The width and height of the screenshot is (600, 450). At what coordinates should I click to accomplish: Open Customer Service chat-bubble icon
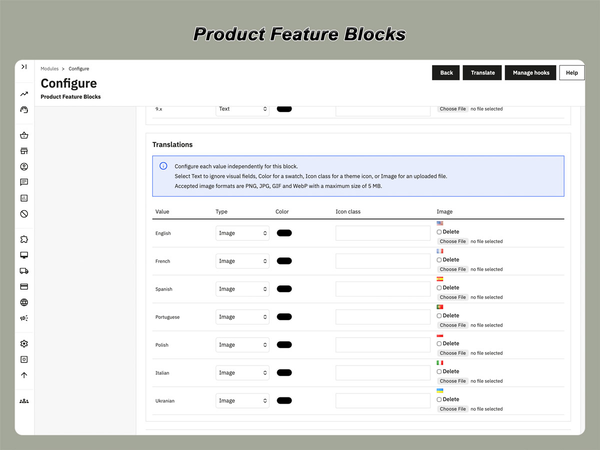(24, 182)
